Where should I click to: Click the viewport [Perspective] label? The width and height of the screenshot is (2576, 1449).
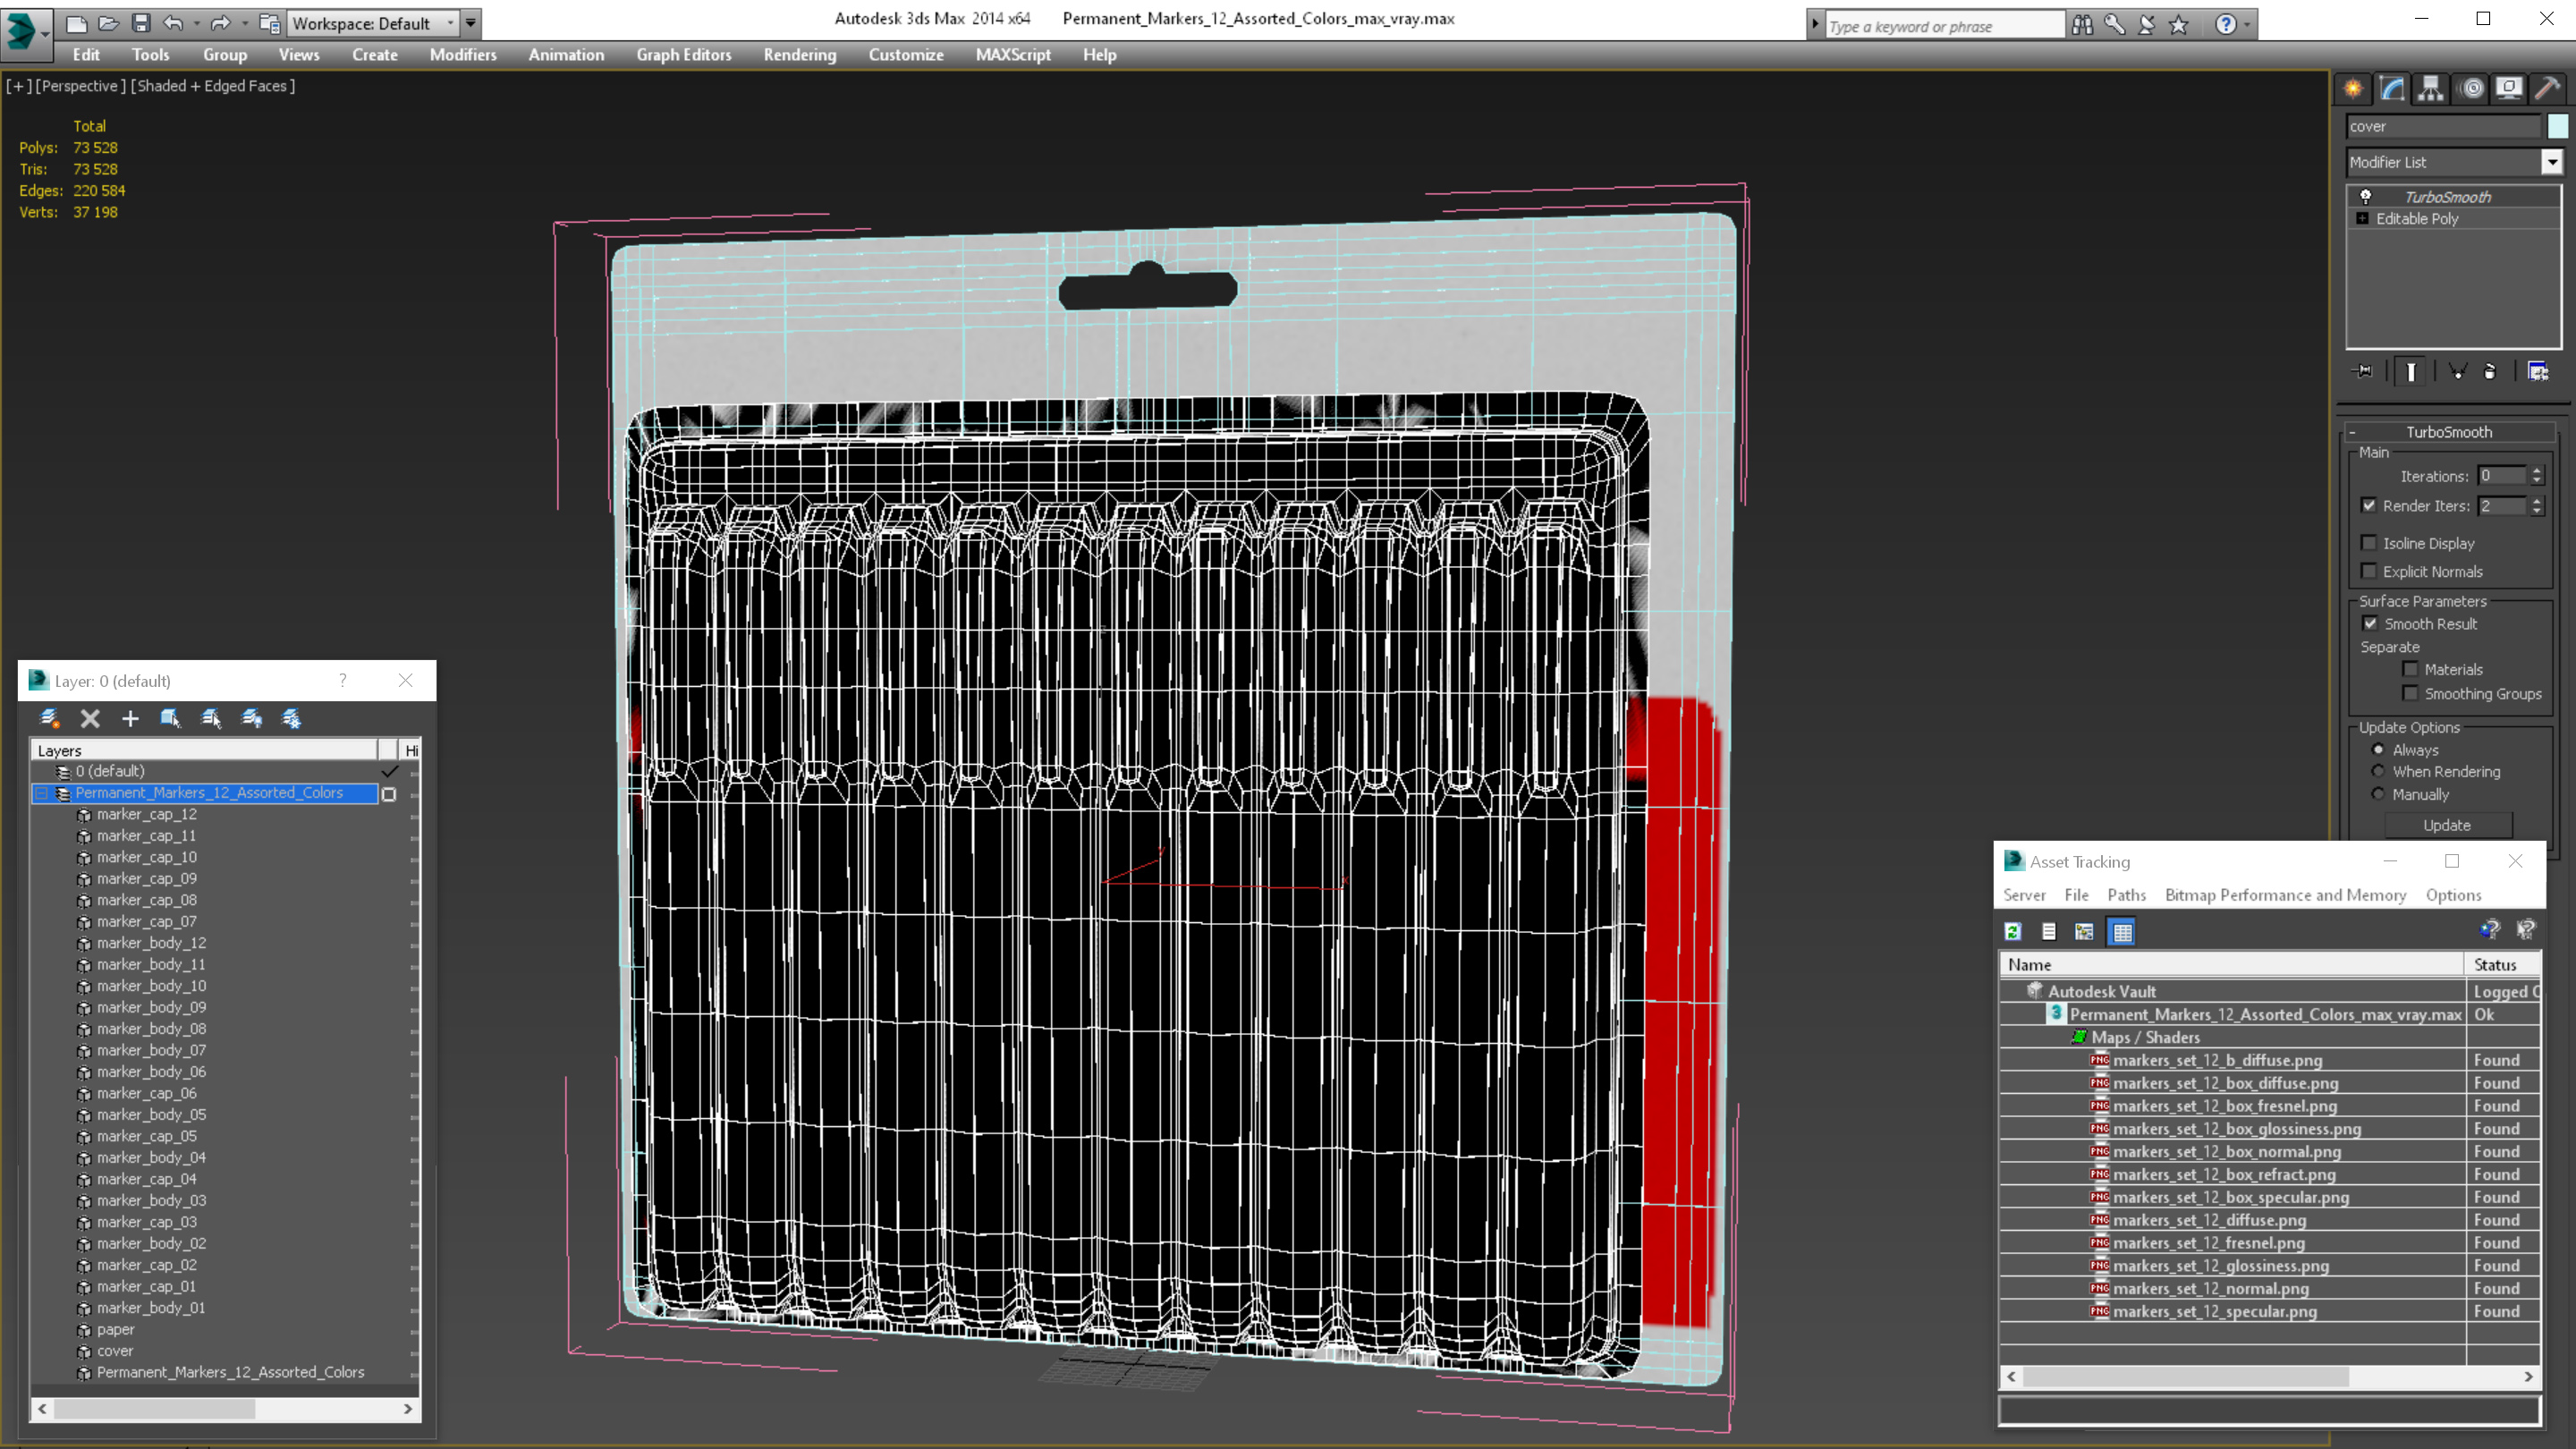(81, 86)
